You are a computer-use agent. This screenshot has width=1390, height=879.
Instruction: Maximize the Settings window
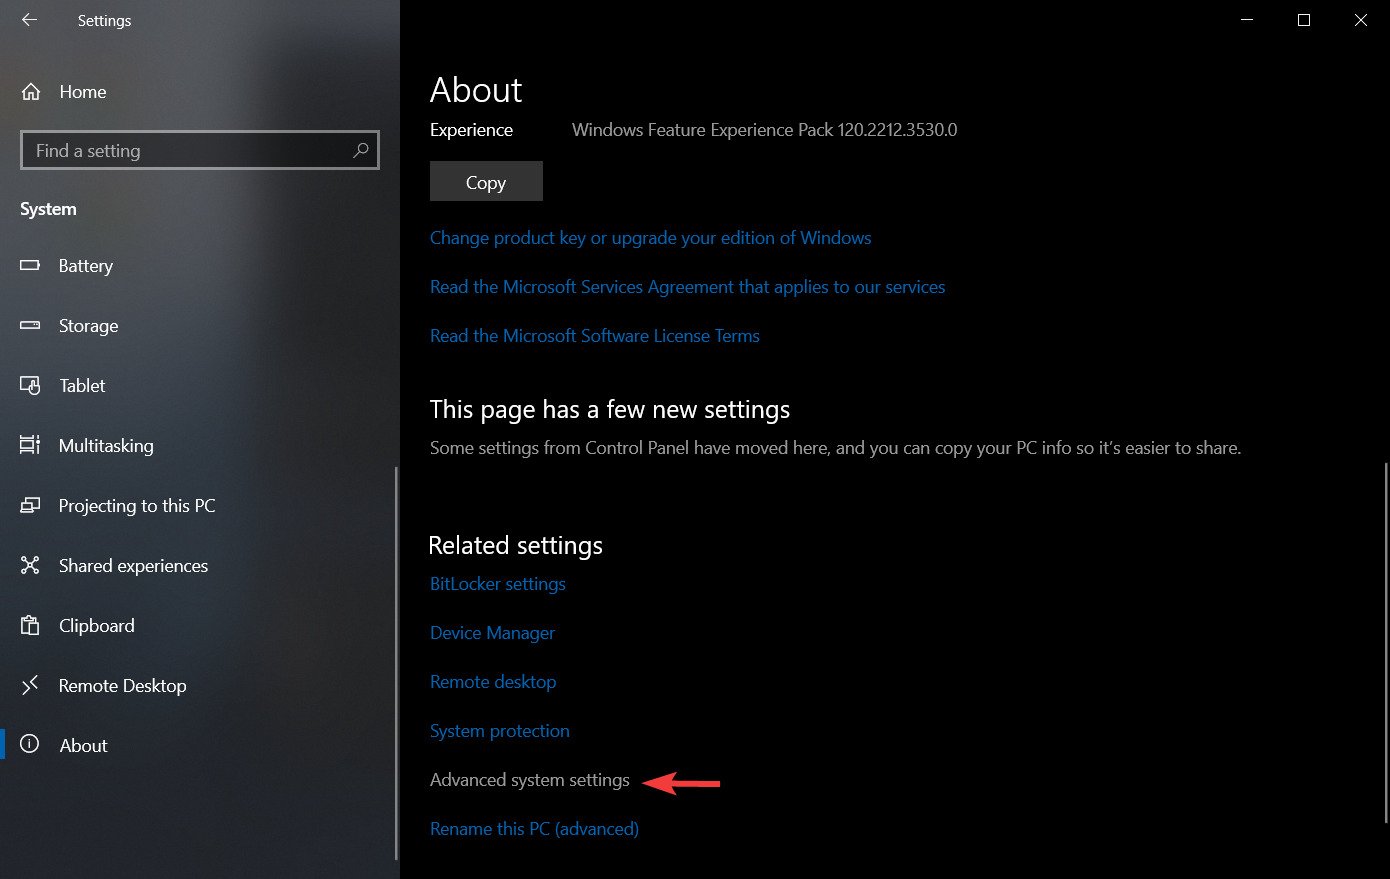[1304, 20]
